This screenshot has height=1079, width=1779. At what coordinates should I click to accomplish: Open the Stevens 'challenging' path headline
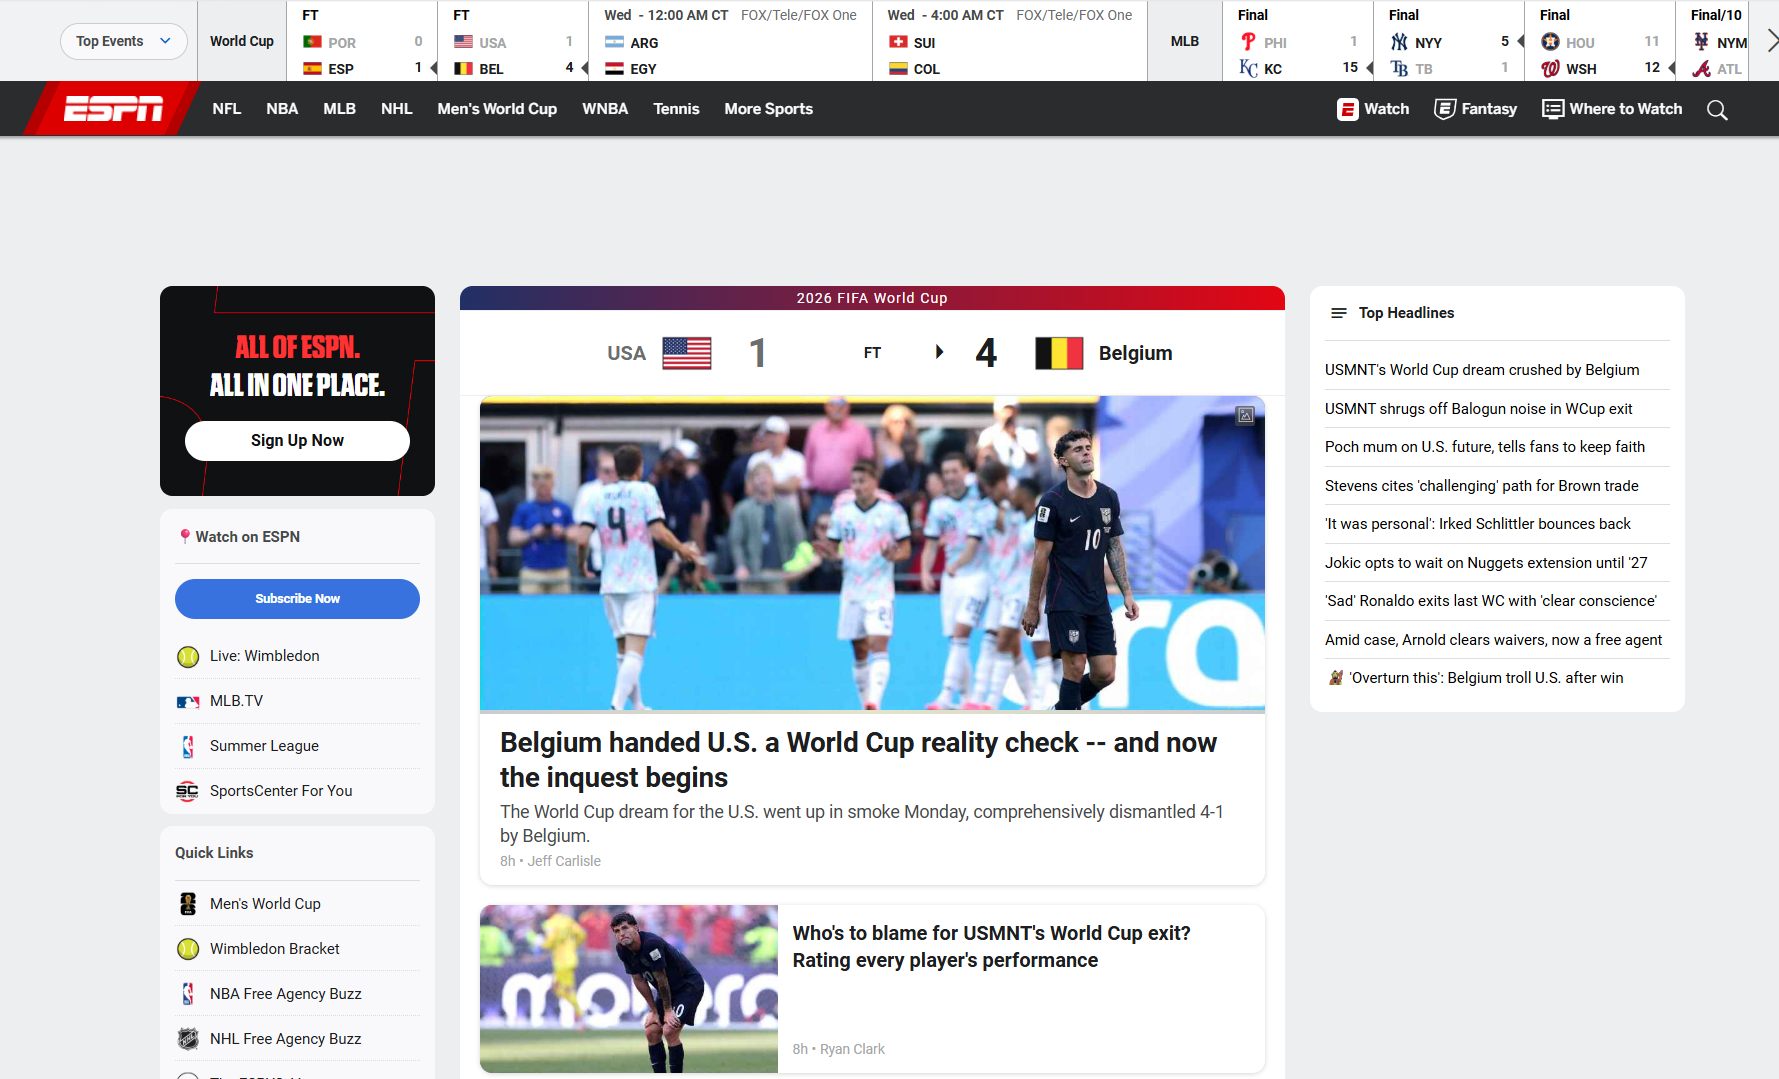click(x=1481, y=486)
